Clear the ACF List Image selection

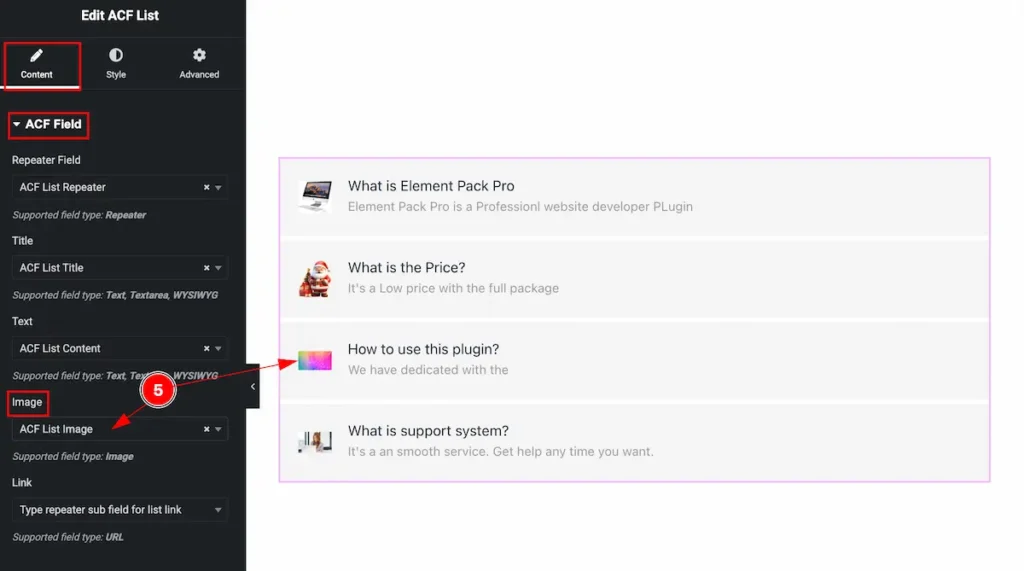(x=206, y=429)
